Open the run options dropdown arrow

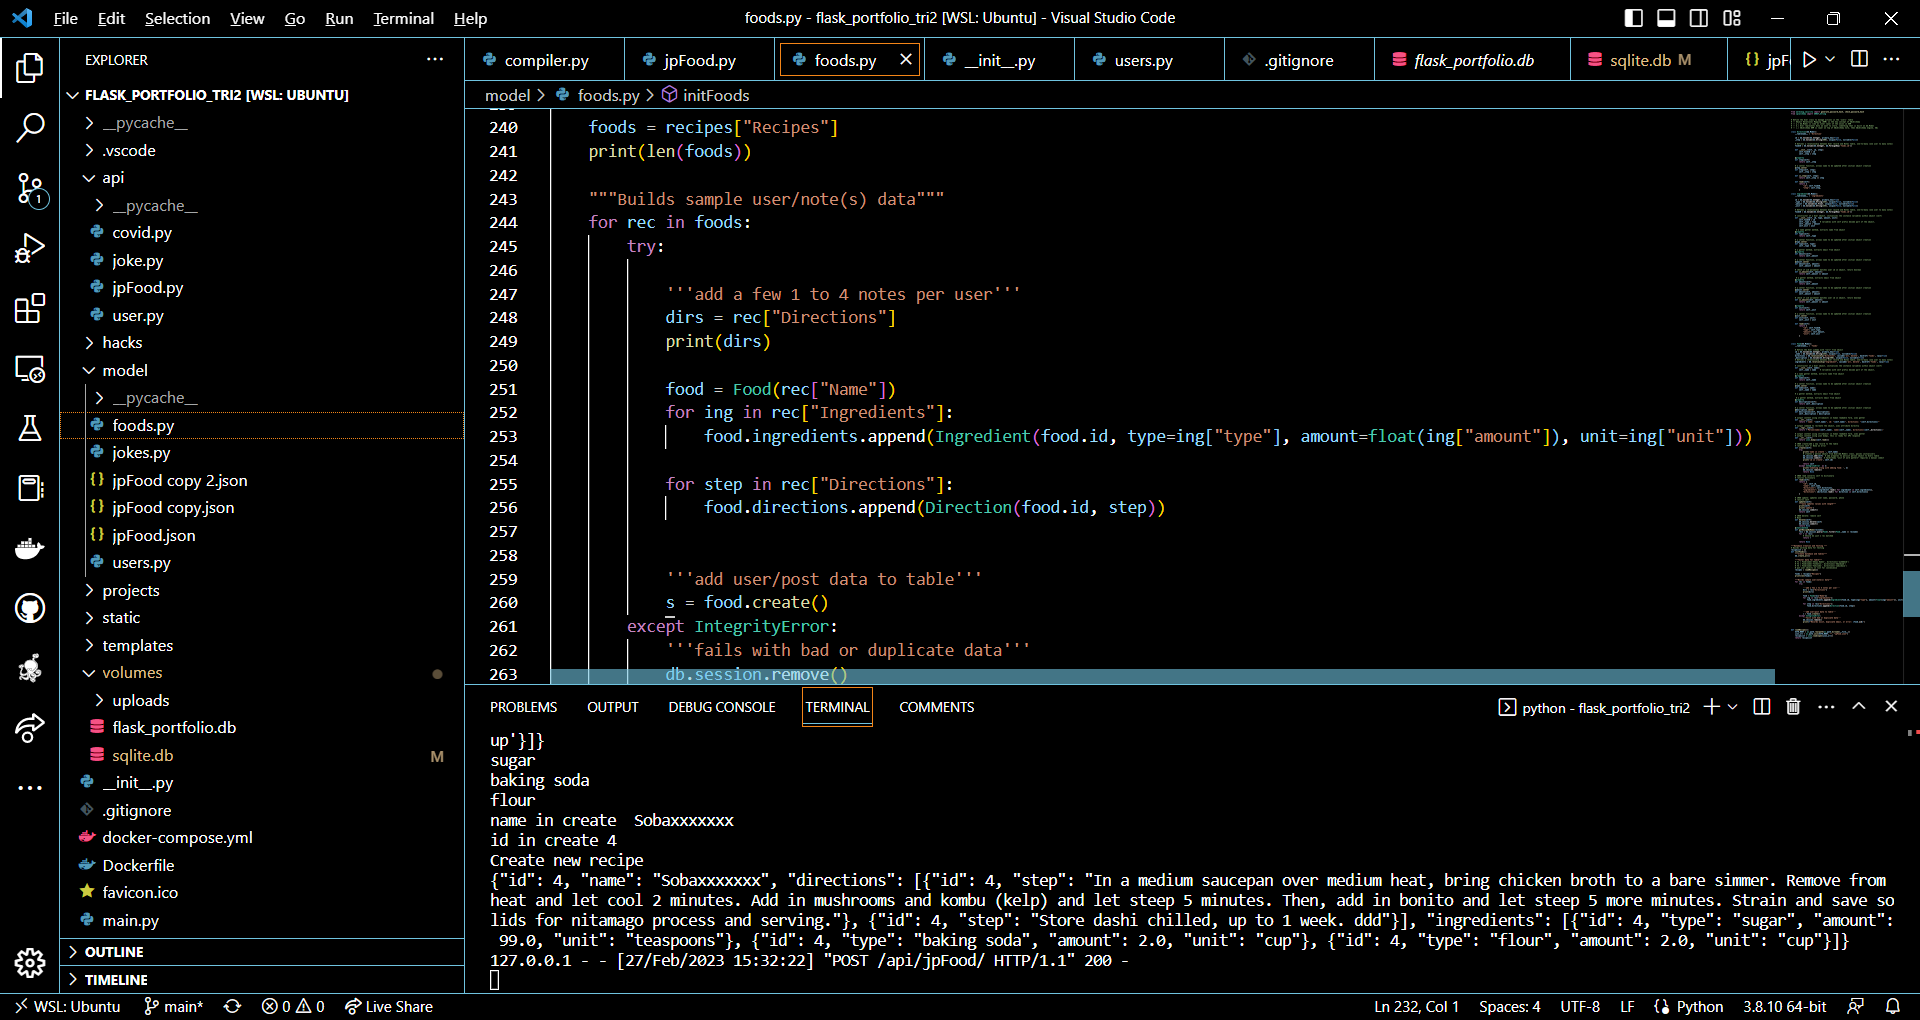[1830, 60]
